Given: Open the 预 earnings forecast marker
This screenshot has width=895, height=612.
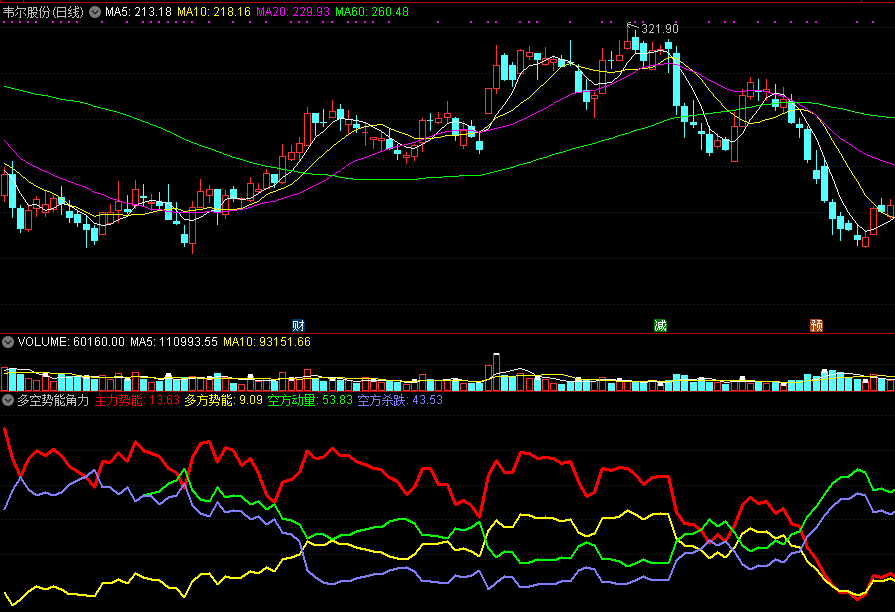Looking at the screenshot, I should (x=816, y=325).
